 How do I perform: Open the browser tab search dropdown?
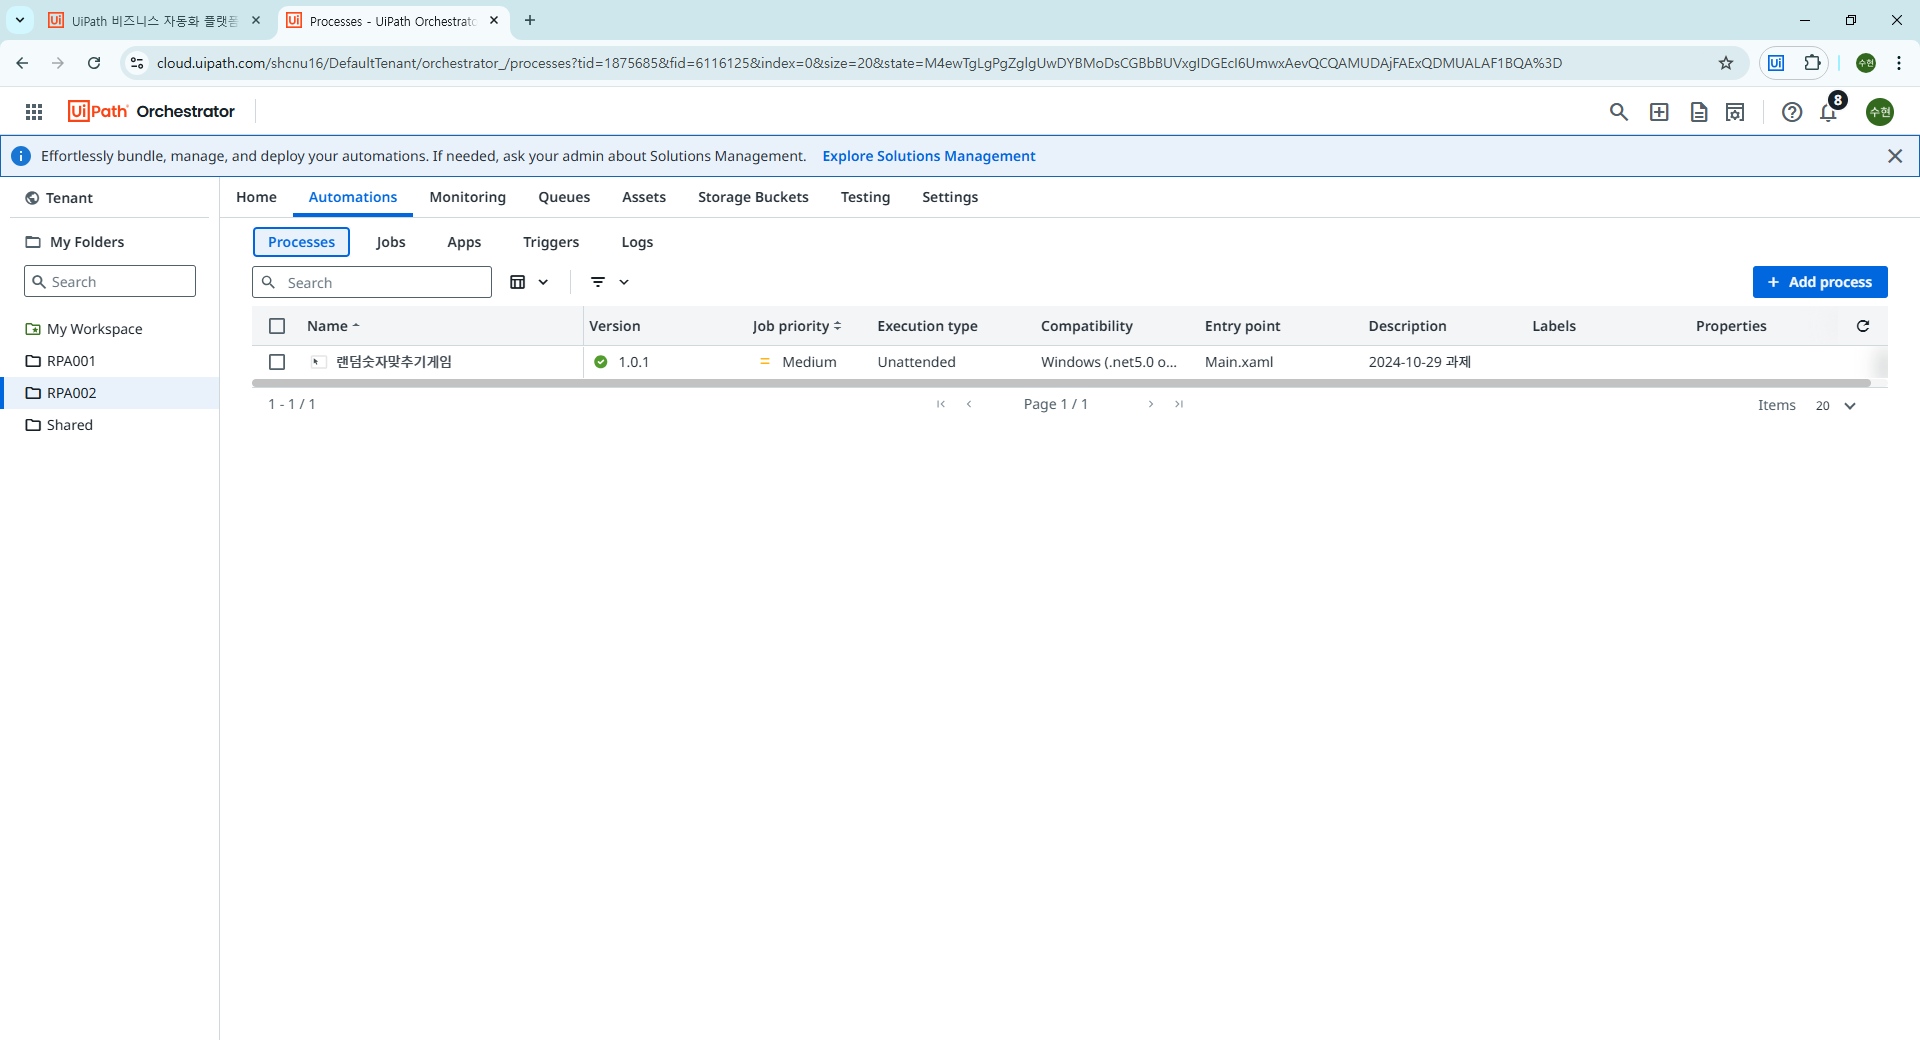(x=20, y=20)
